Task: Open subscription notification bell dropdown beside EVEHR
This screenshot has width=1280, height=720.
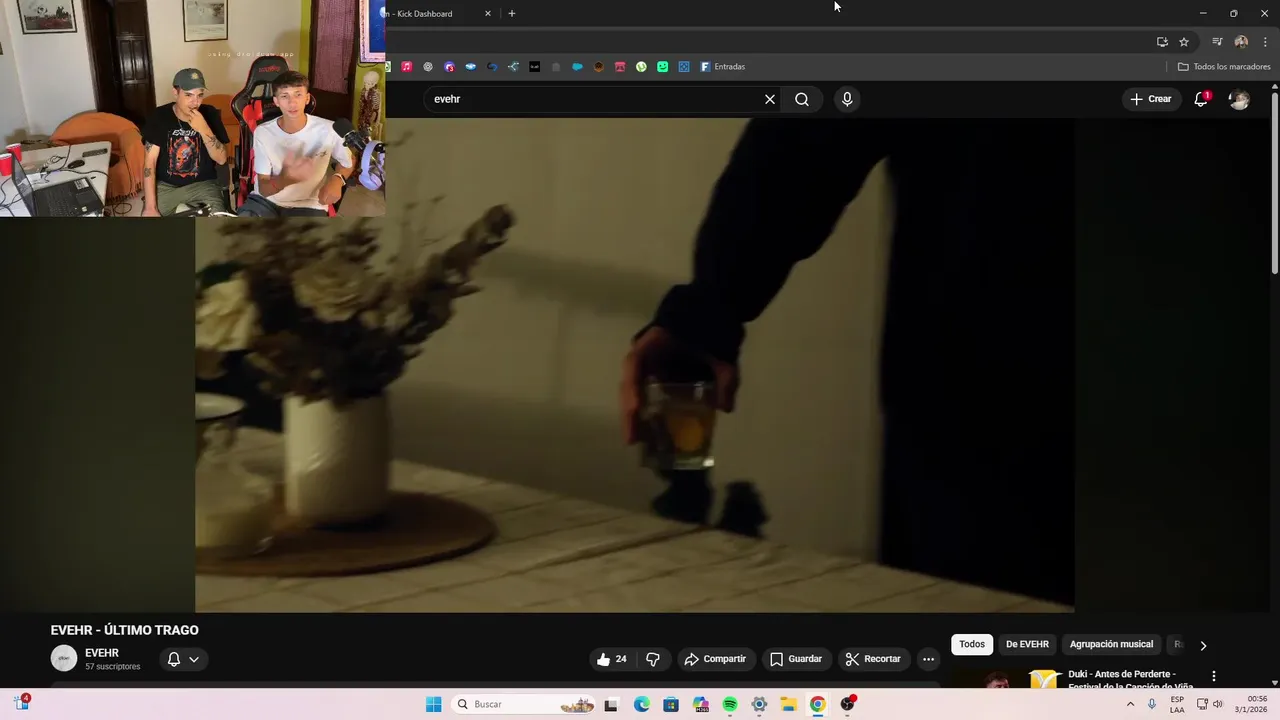Action: [183, 659]
